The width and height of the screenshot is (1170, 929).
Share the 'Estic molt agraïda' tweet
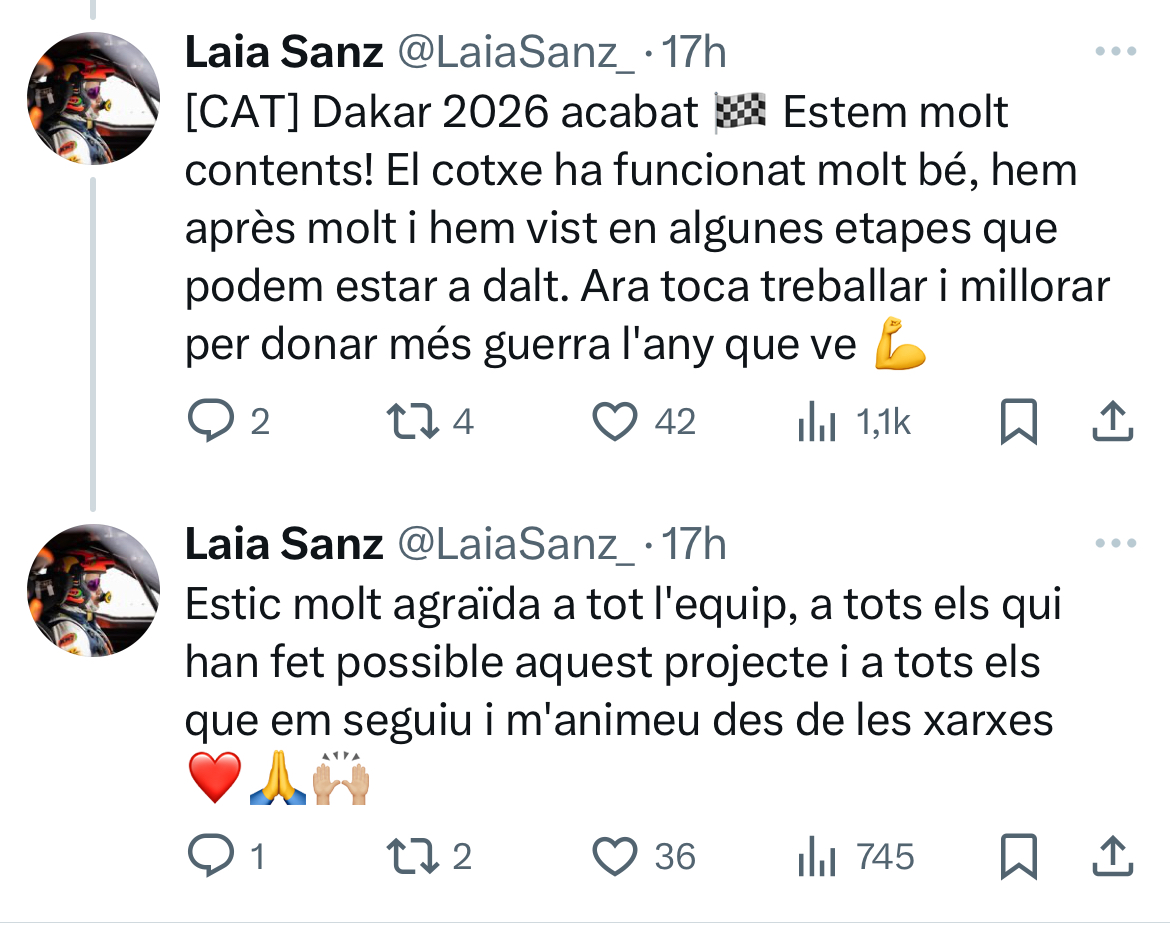click(1112, 857)
